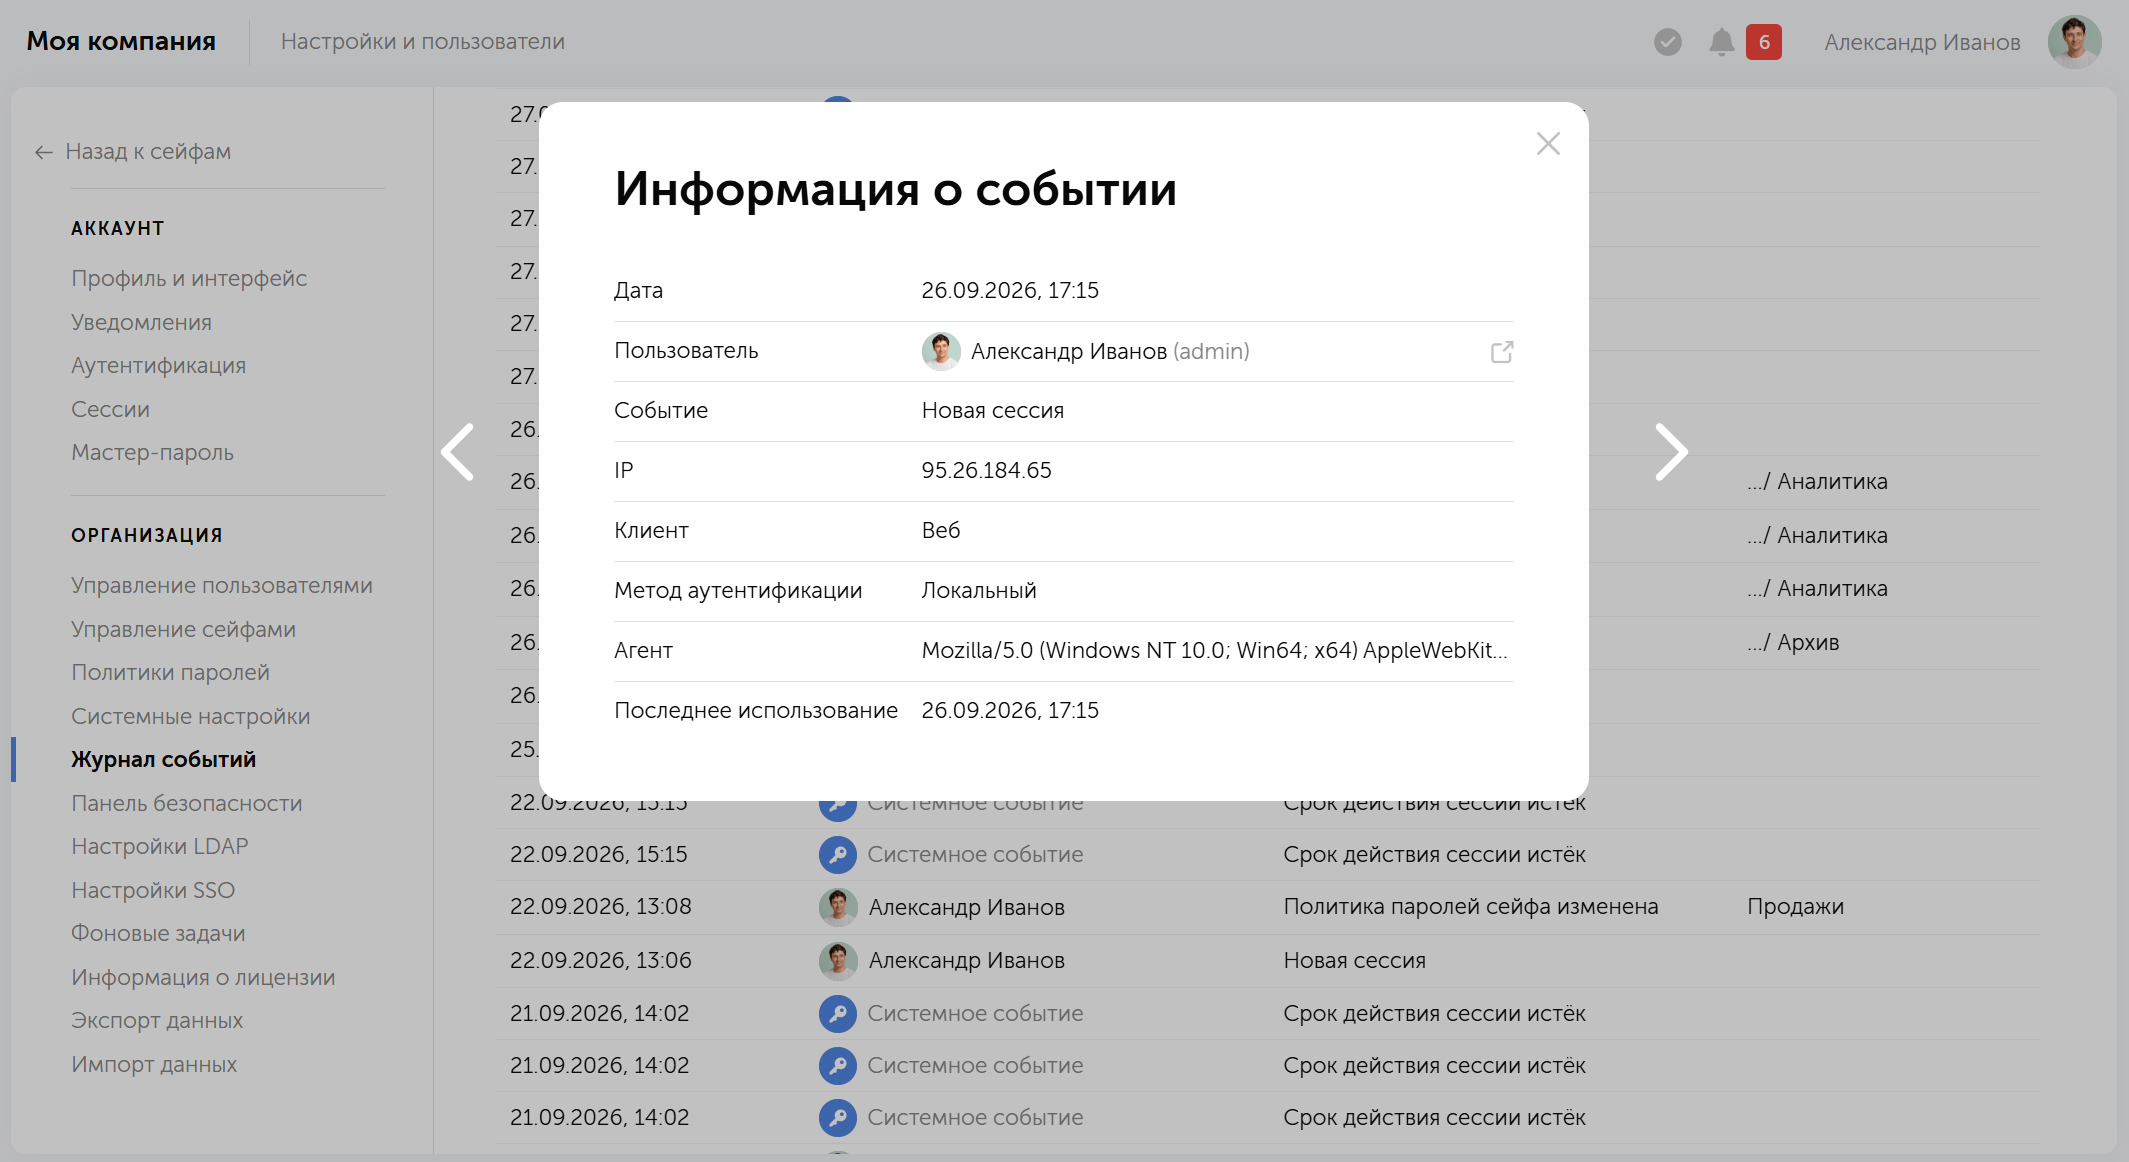Open user profile via external link icon
Image resolution: width=2129 pixels, height=1162 pixels.
1502,352
